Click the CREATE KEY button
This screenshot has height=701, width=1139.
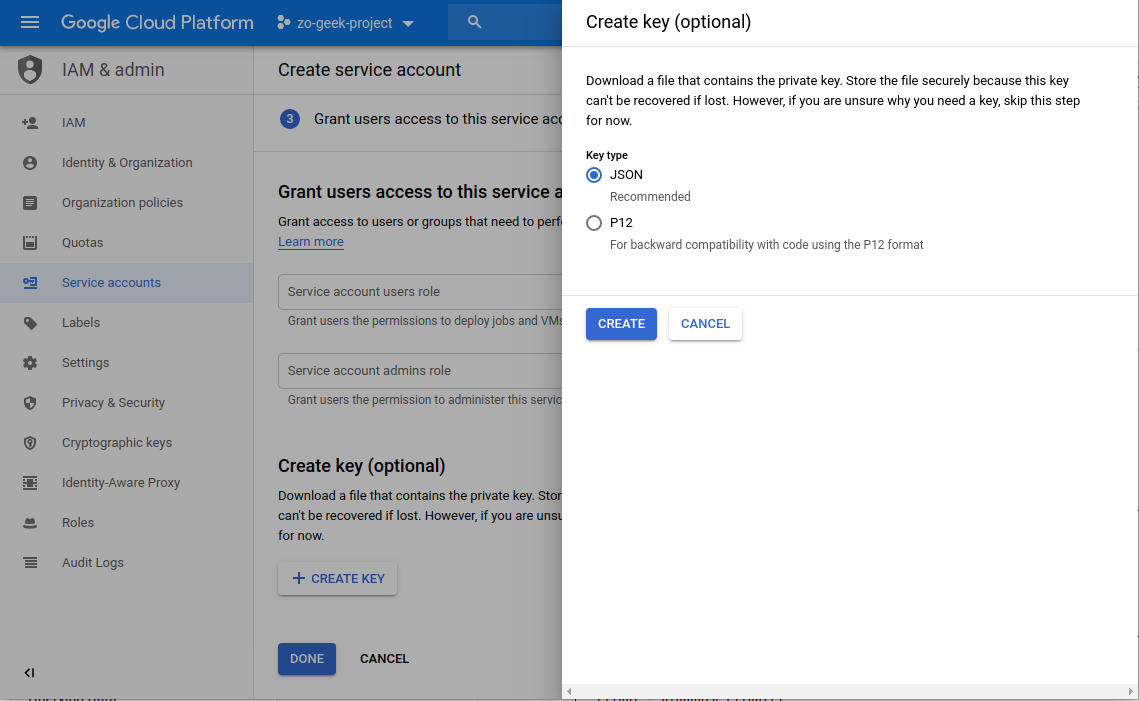(338, 579)
